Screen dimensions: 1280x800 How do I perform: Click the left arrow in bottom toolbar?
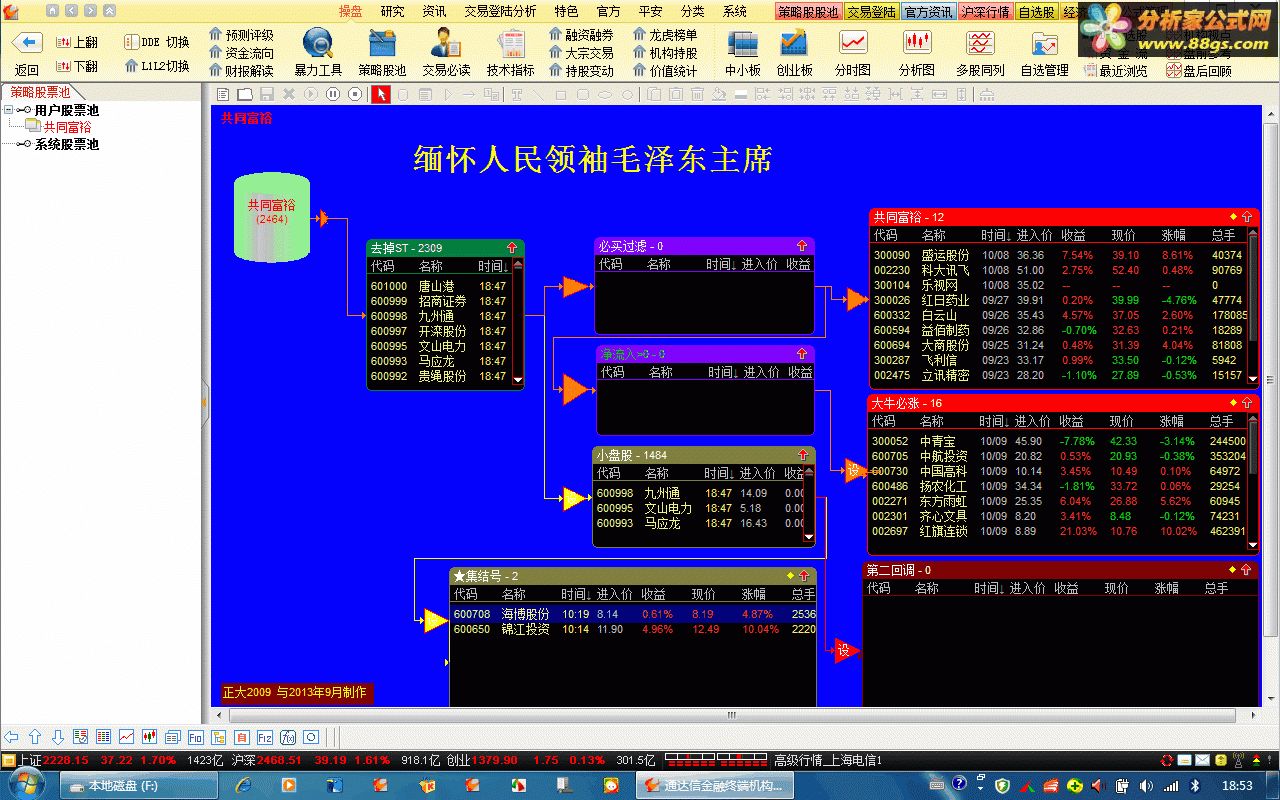tap(12, 737)
